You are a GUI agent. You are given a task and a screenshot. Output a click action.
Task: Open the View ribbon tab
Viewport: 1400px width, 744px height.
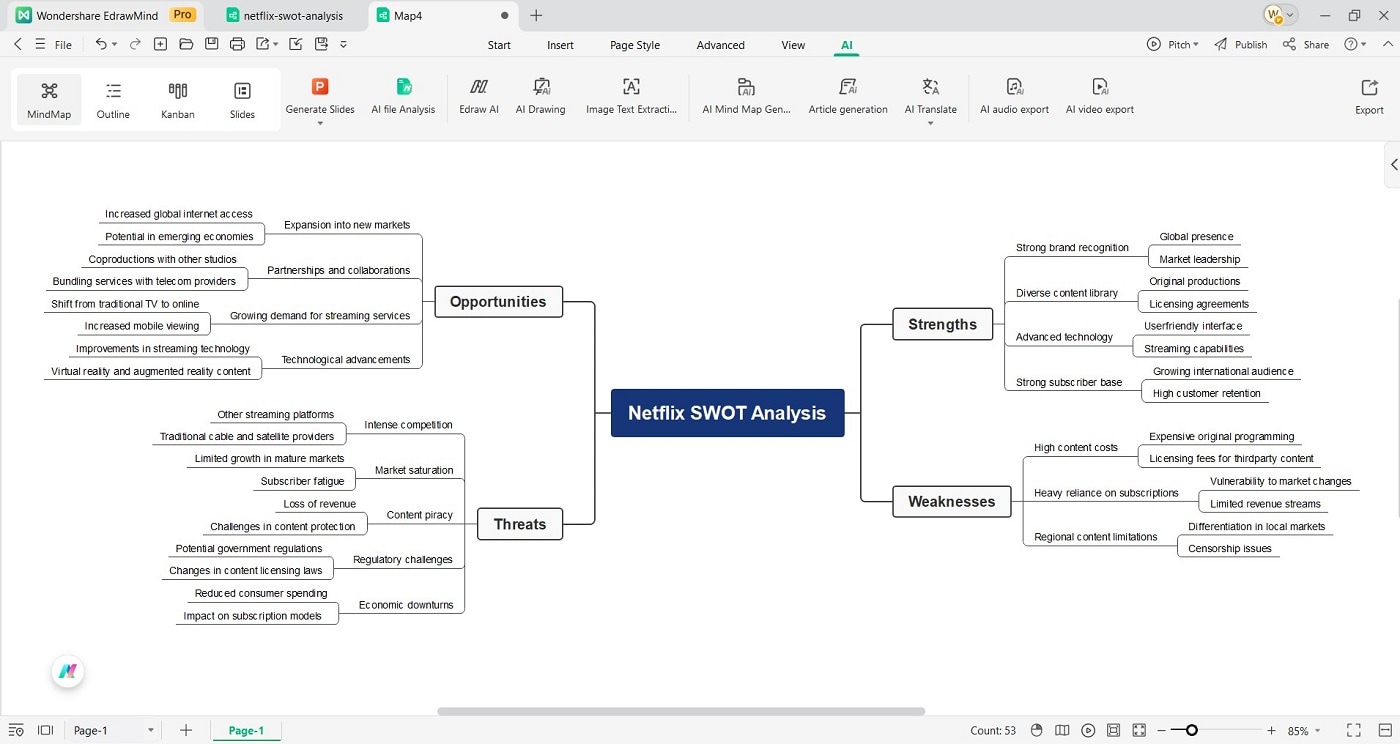pyautogui.click(x=793, y=45)
